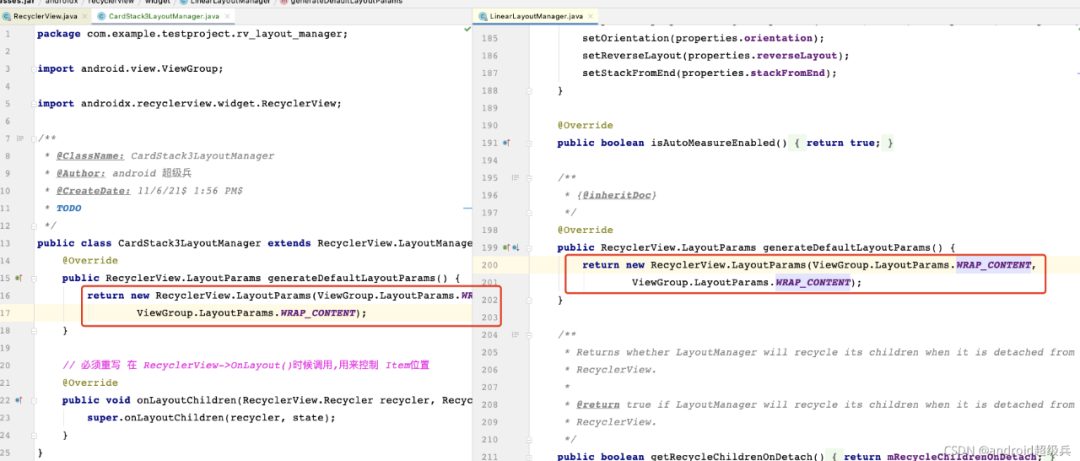The image size is (1080, 461).
Task: Open the green checkmark inspection indicator
Action: 468,30
